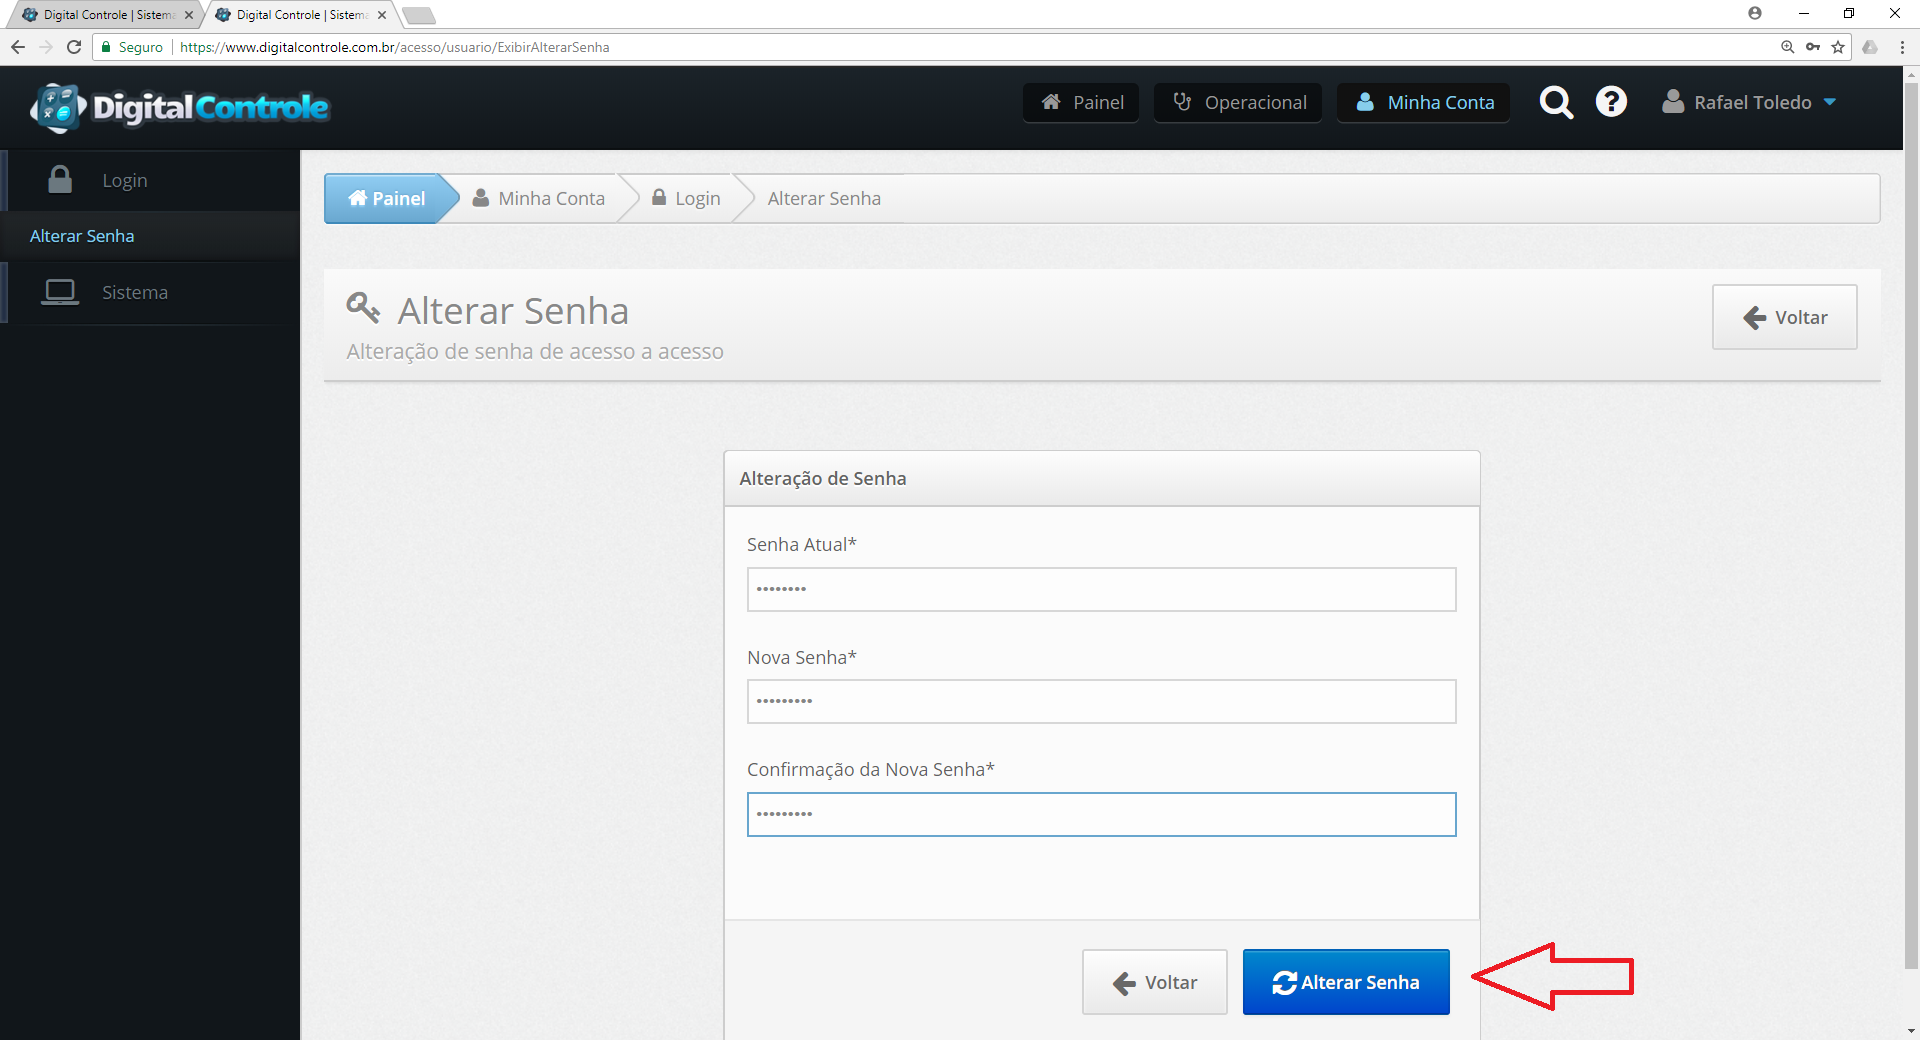This screenshot has height=1040, width=1920.
Task: Click the Voltar button at top right
Action: click(x=1784, y=317)
